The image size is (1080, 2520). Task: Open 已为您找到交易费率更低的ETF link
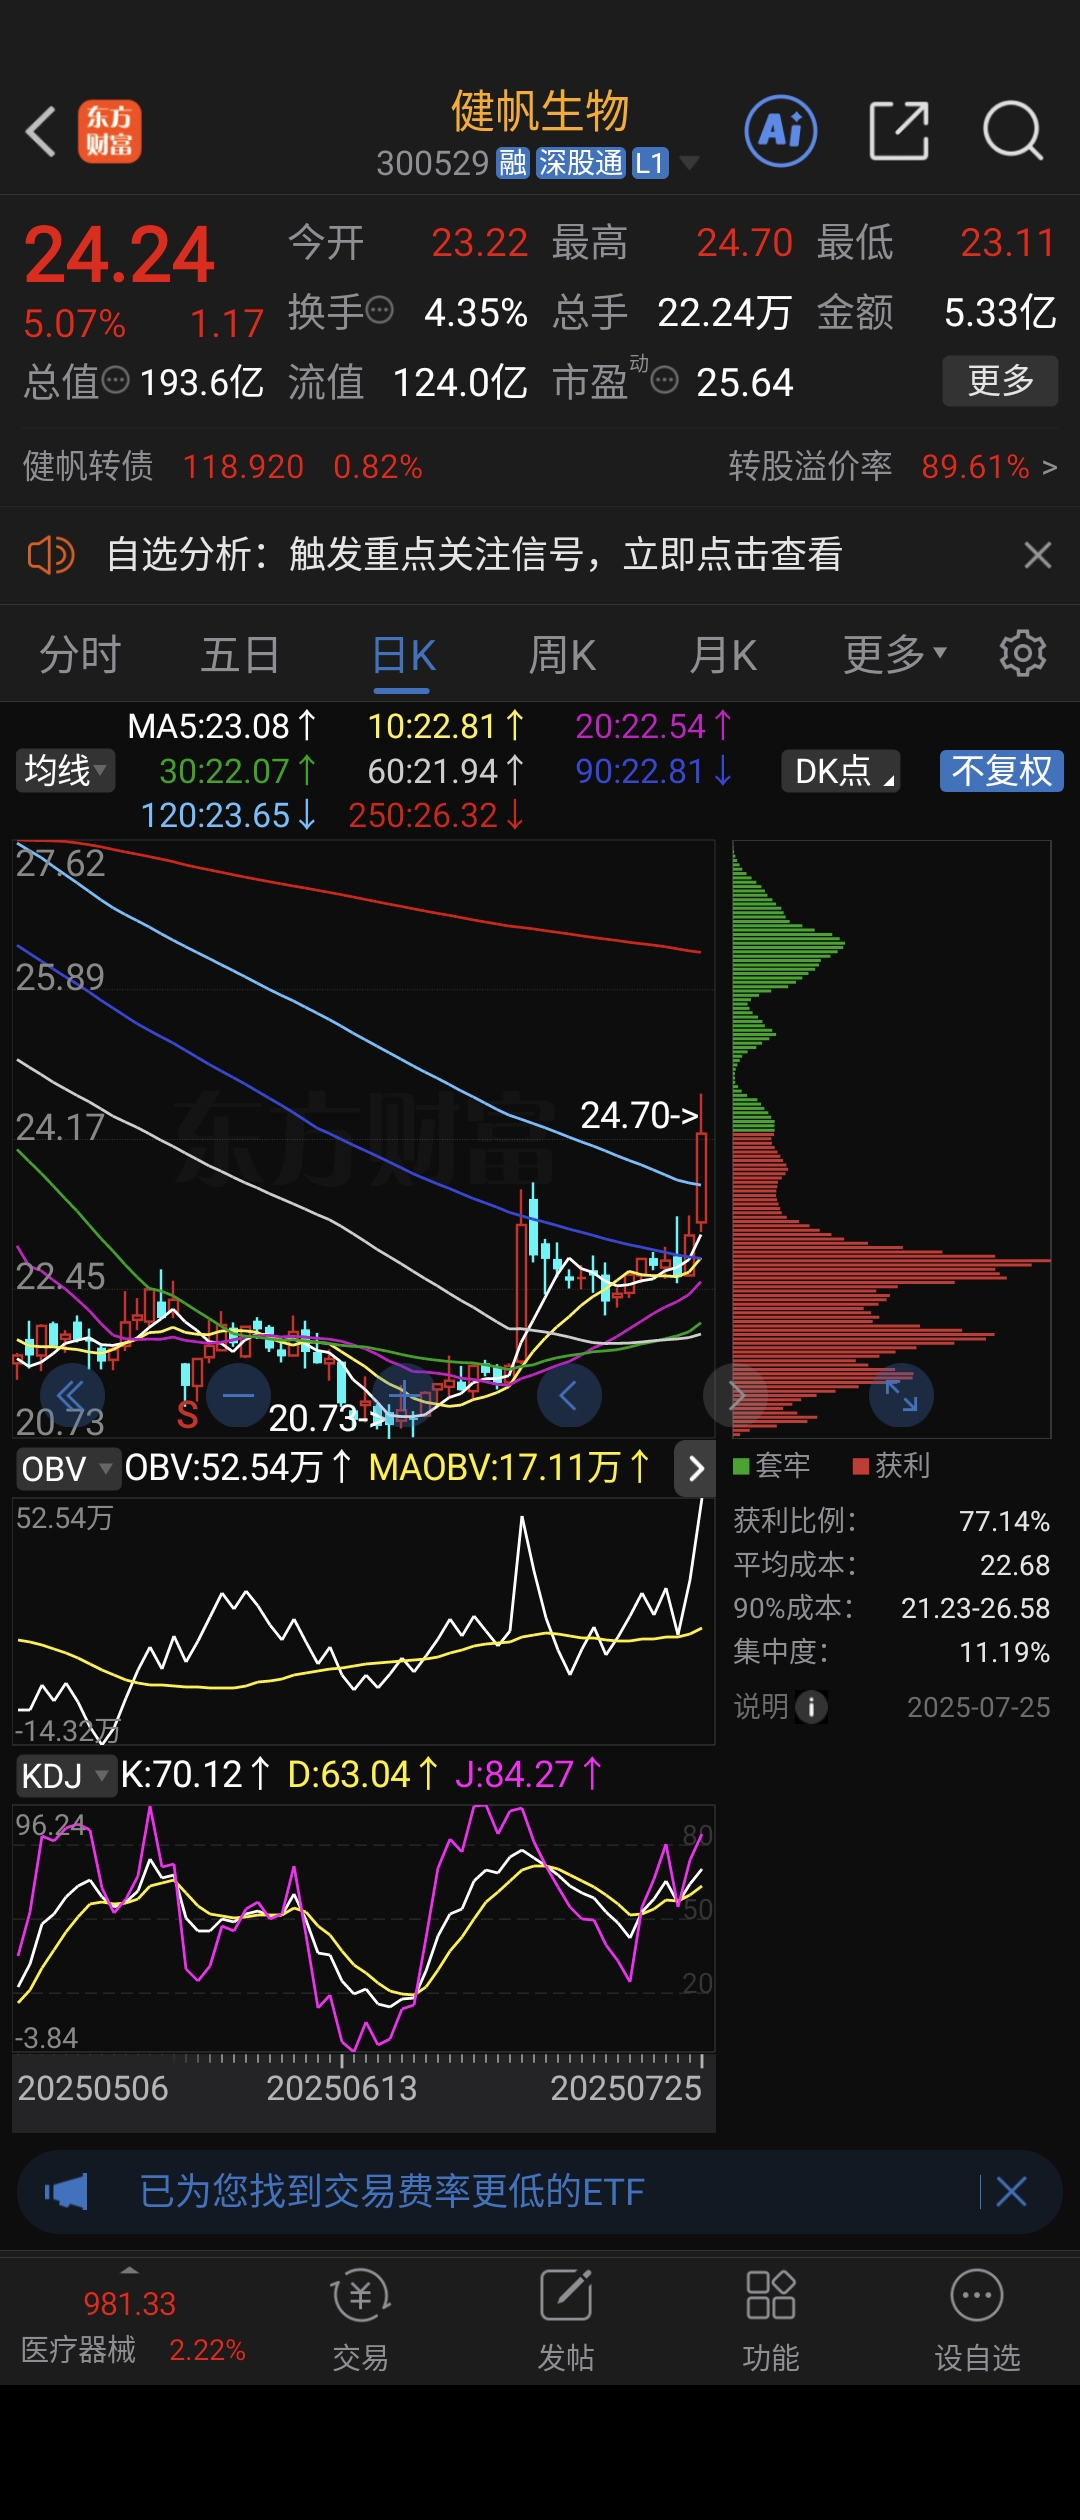[392, 2191]
